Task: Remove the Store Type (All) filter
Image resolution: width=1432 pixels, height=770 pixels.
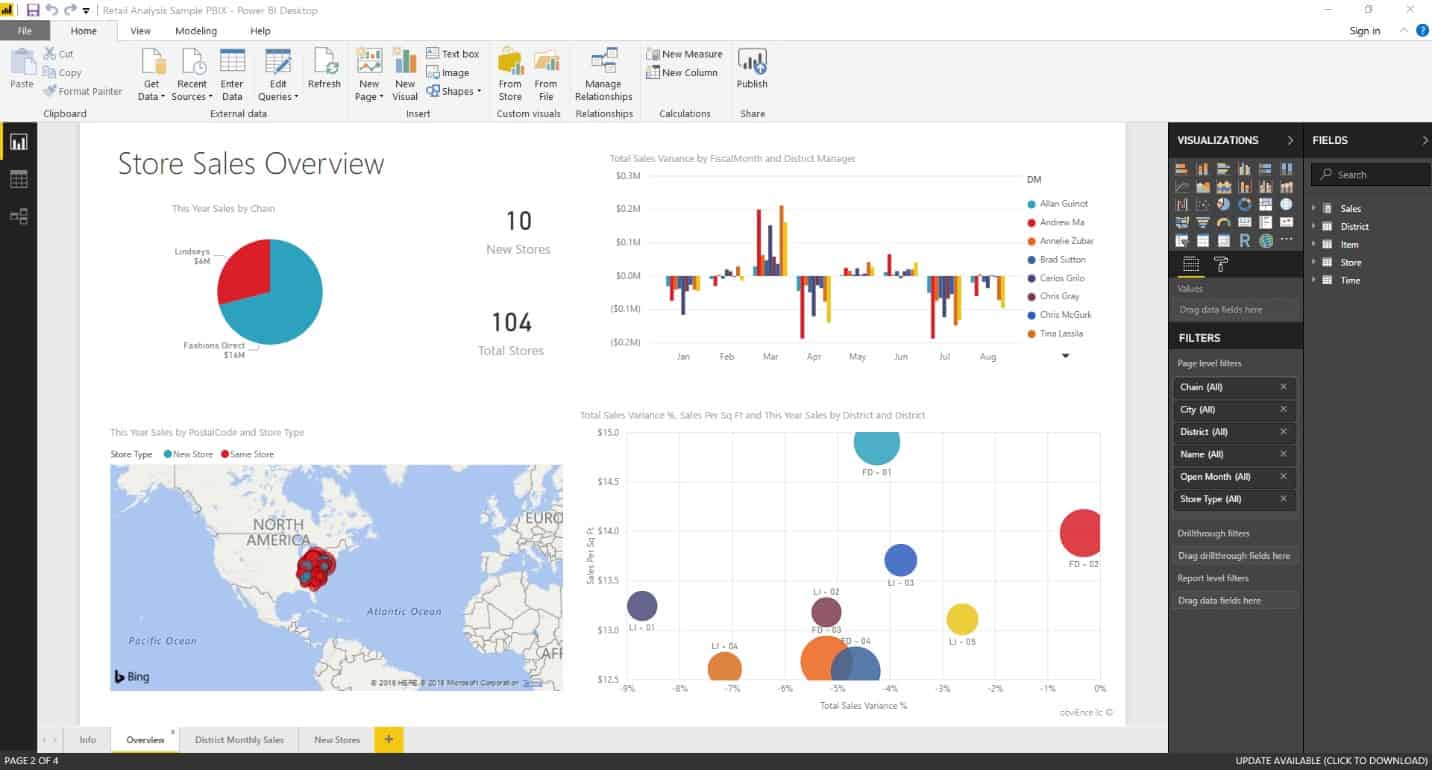Action: pyautogui.click(x=1284, y=499)
